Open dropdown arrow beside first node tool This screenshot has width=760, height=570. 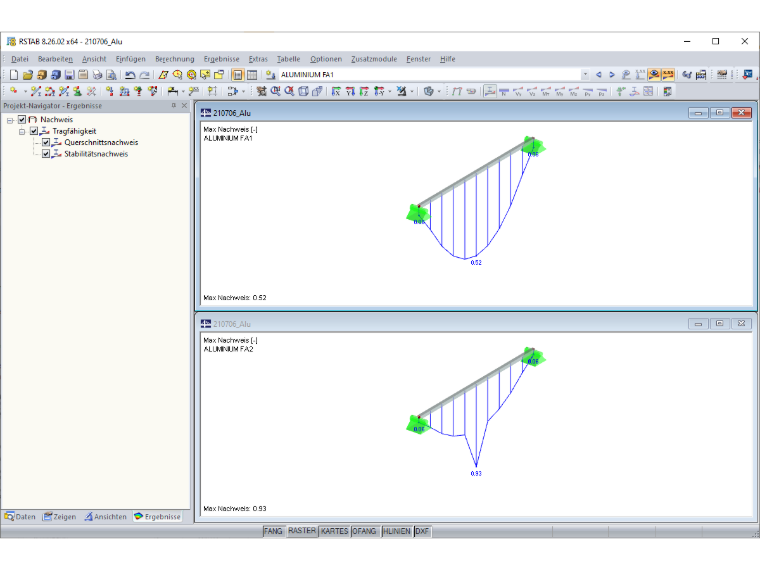(x=25, y=91)
